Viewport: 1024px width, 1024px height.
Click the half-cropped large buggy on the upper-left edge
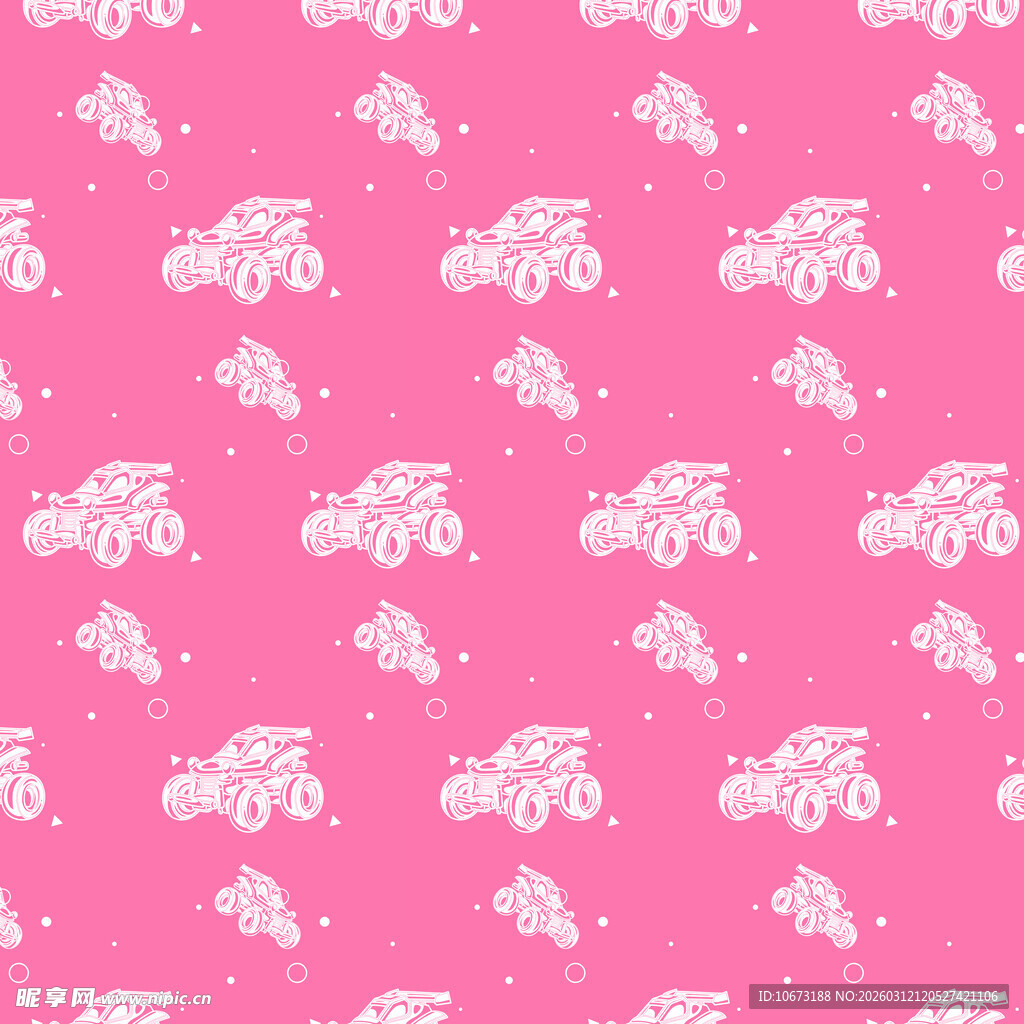[20, 250]
